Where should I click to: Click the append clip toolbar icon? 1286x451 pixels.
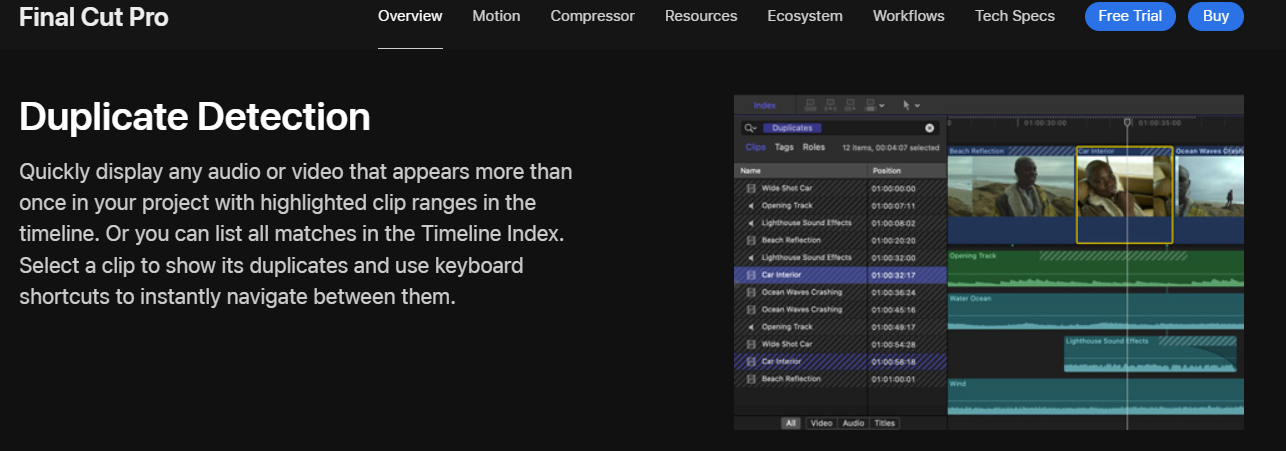tap(850, 105)
